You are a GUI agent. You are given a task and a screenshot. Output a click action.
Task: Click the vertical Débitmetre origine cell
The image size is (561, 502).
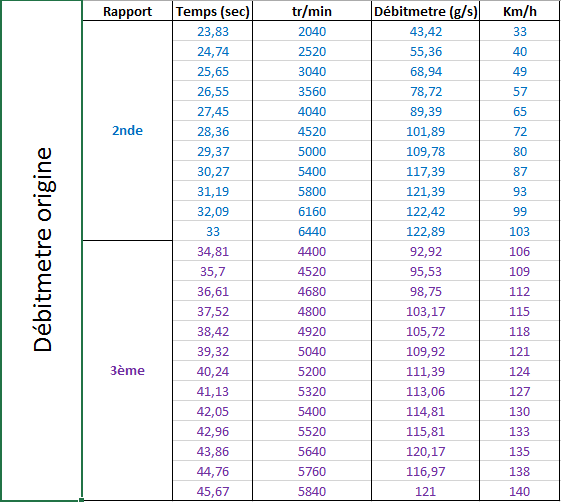click(x=42, y=250)
